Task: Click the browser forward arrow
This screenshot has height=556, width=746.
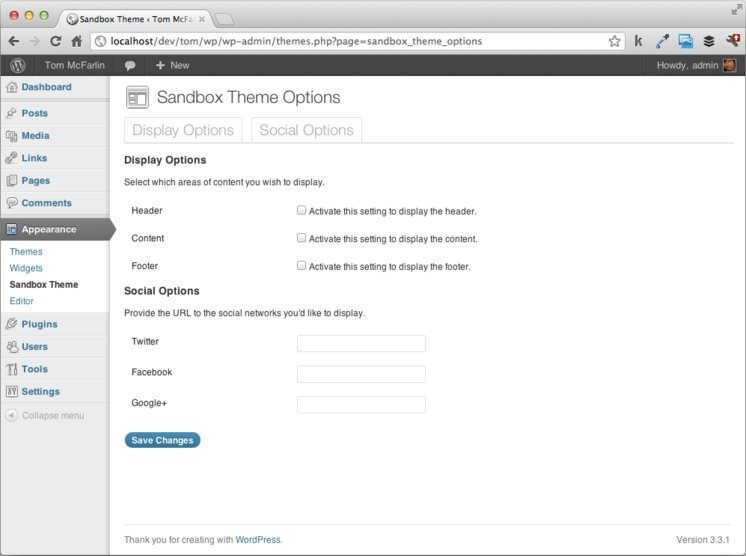Action: (x=34, y=41)
